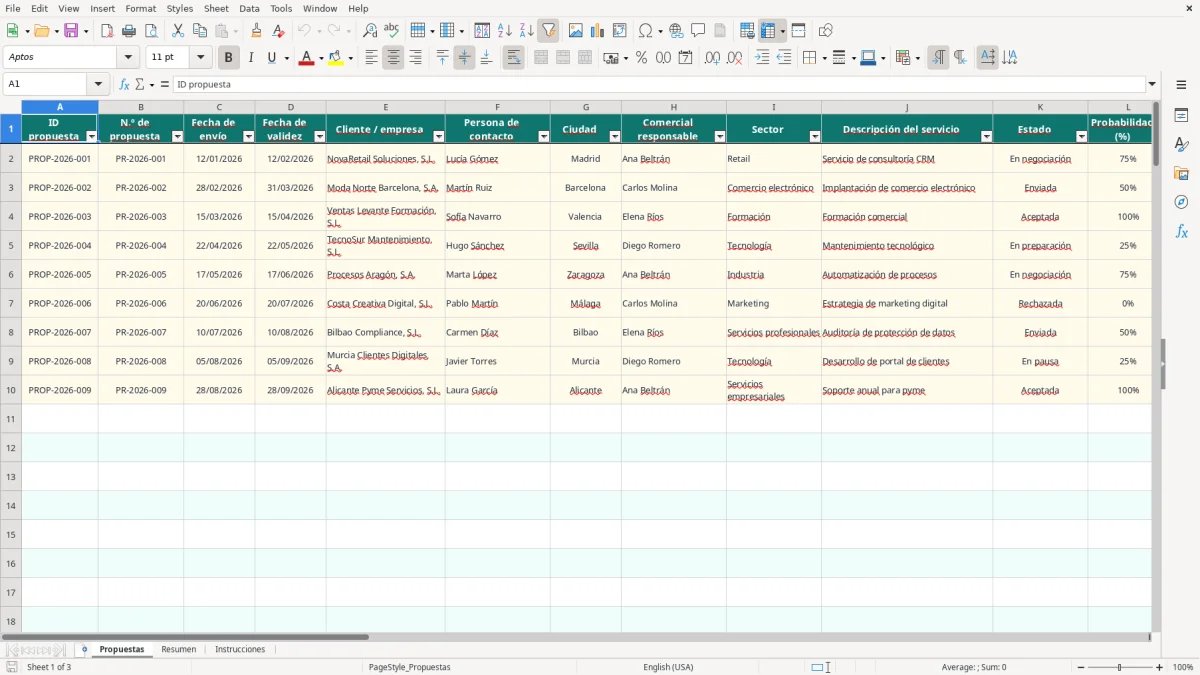Click the formula input line
This screenshot has height=675, width=1200.
point(659,85)
